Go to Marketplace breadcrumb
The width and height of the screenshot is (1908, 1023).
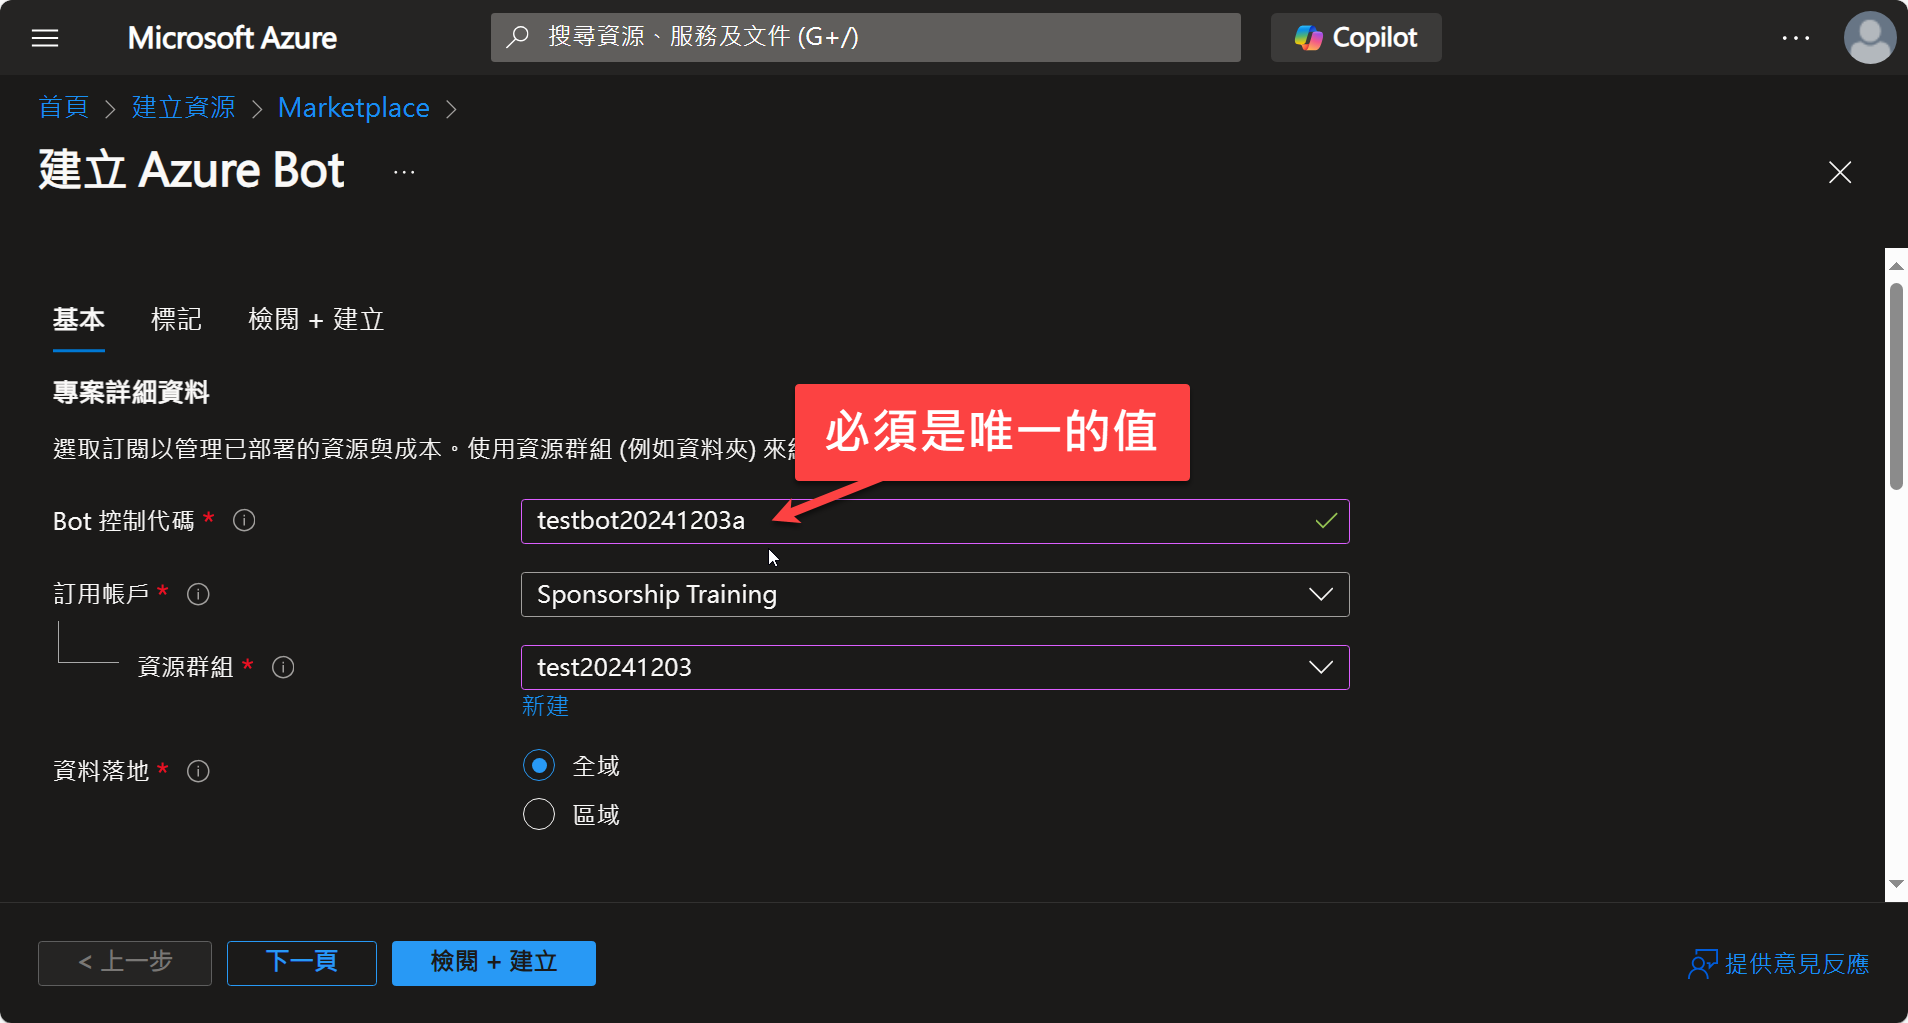(x=354, y=107)
